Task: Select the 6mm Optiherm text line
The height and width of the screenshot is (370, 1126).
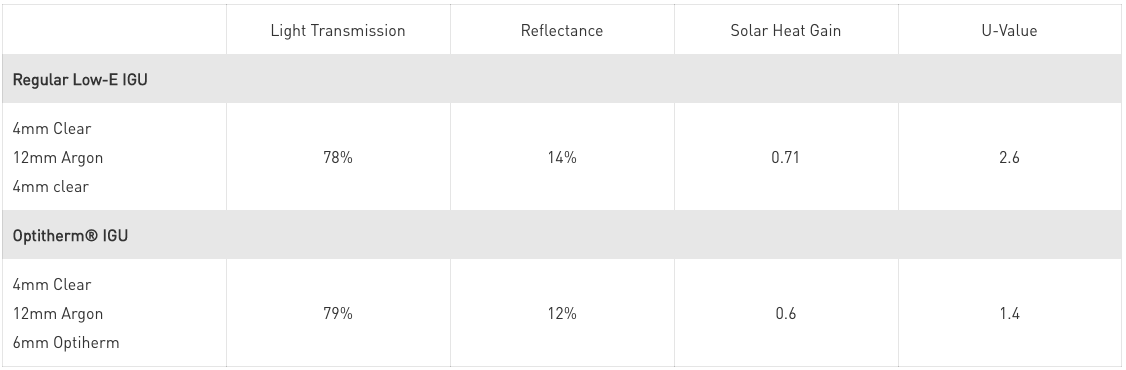Action: pyautogui.click(x=66, y=343)
